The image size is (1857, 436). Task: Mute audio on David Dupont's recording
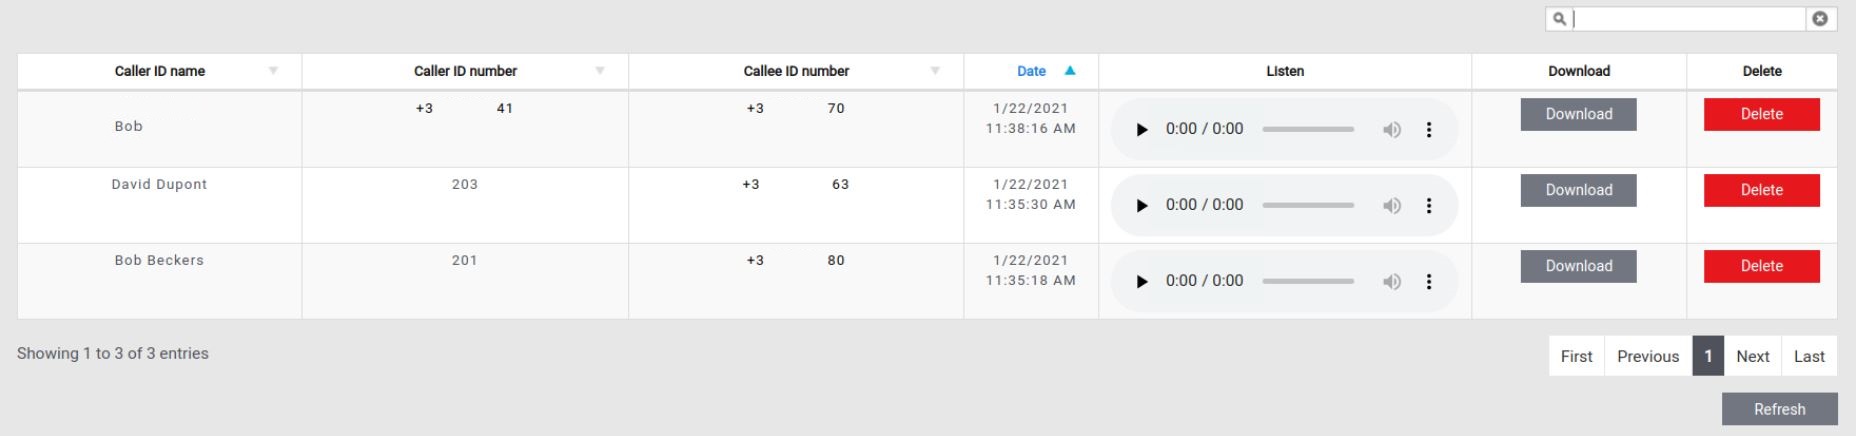(x=1391, y=206)
